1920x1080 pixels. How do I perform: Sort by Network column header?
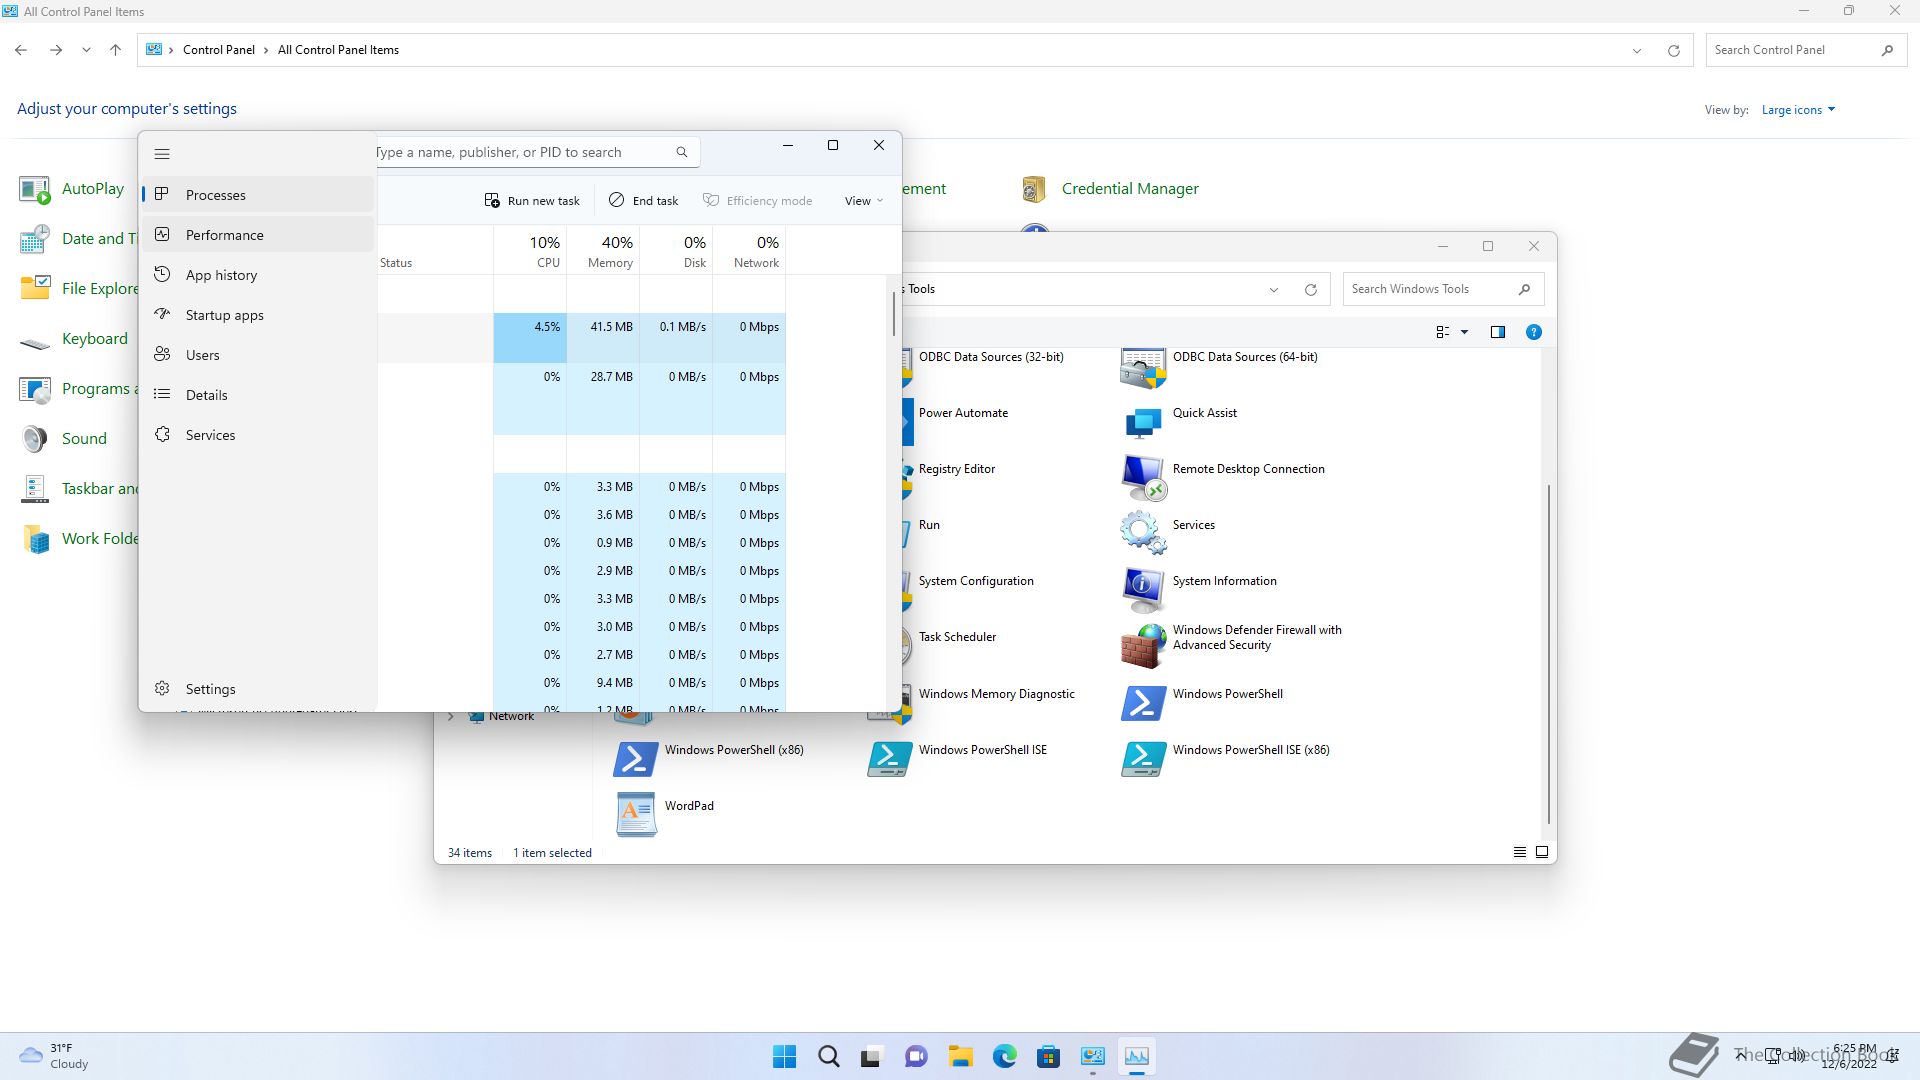(749, 250)
